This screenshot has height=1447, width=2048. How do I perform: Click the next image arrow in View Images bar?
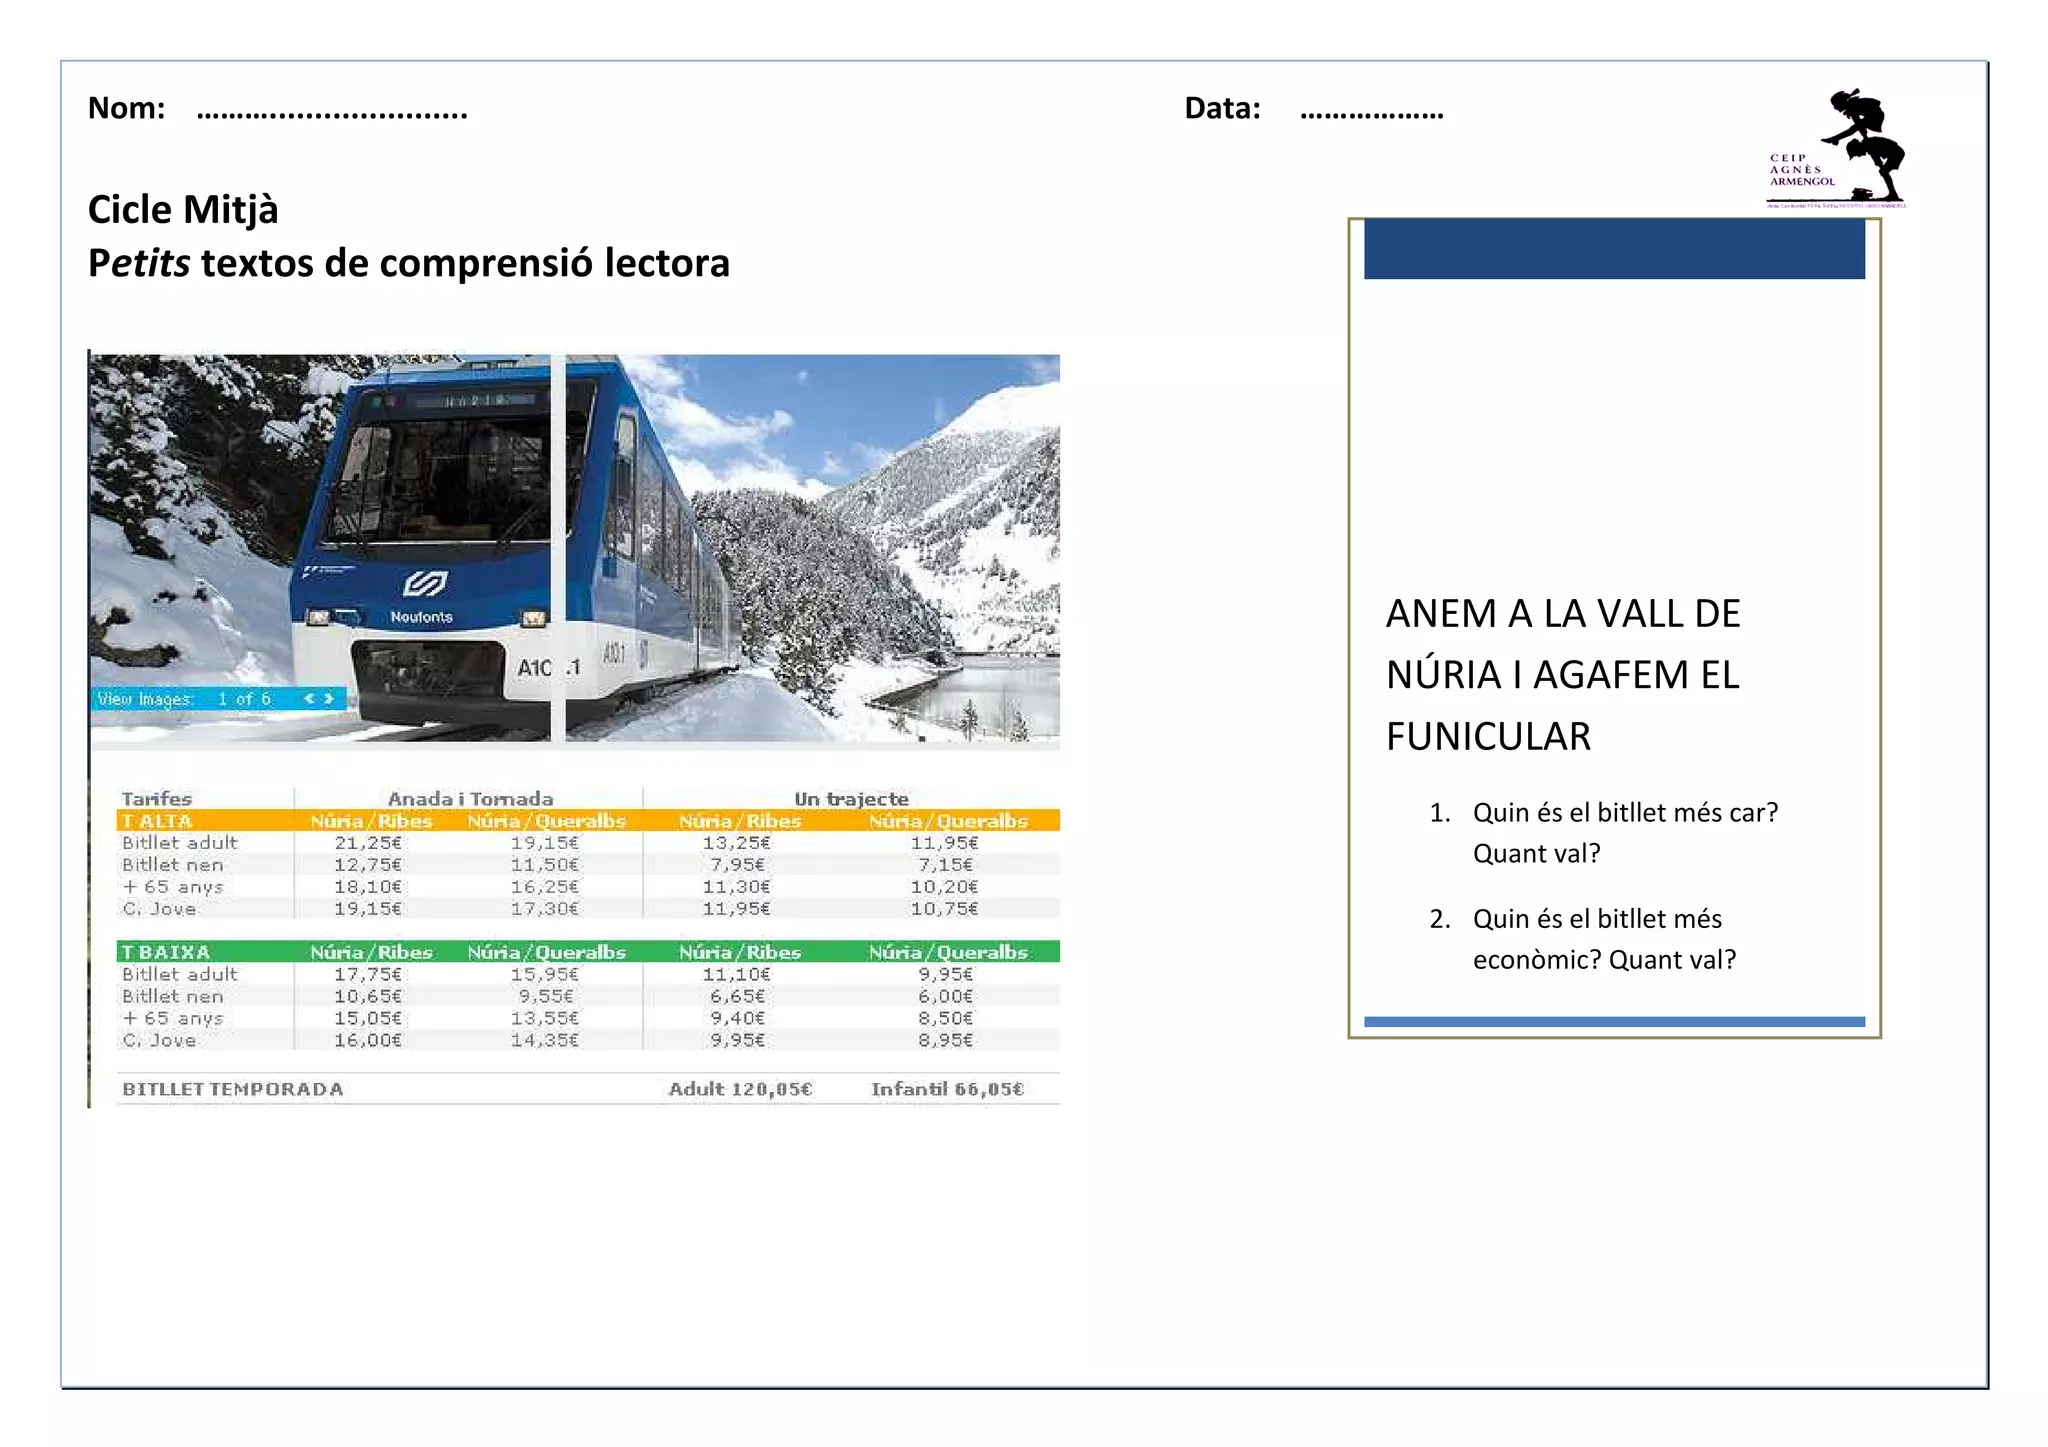click(328, 699)
